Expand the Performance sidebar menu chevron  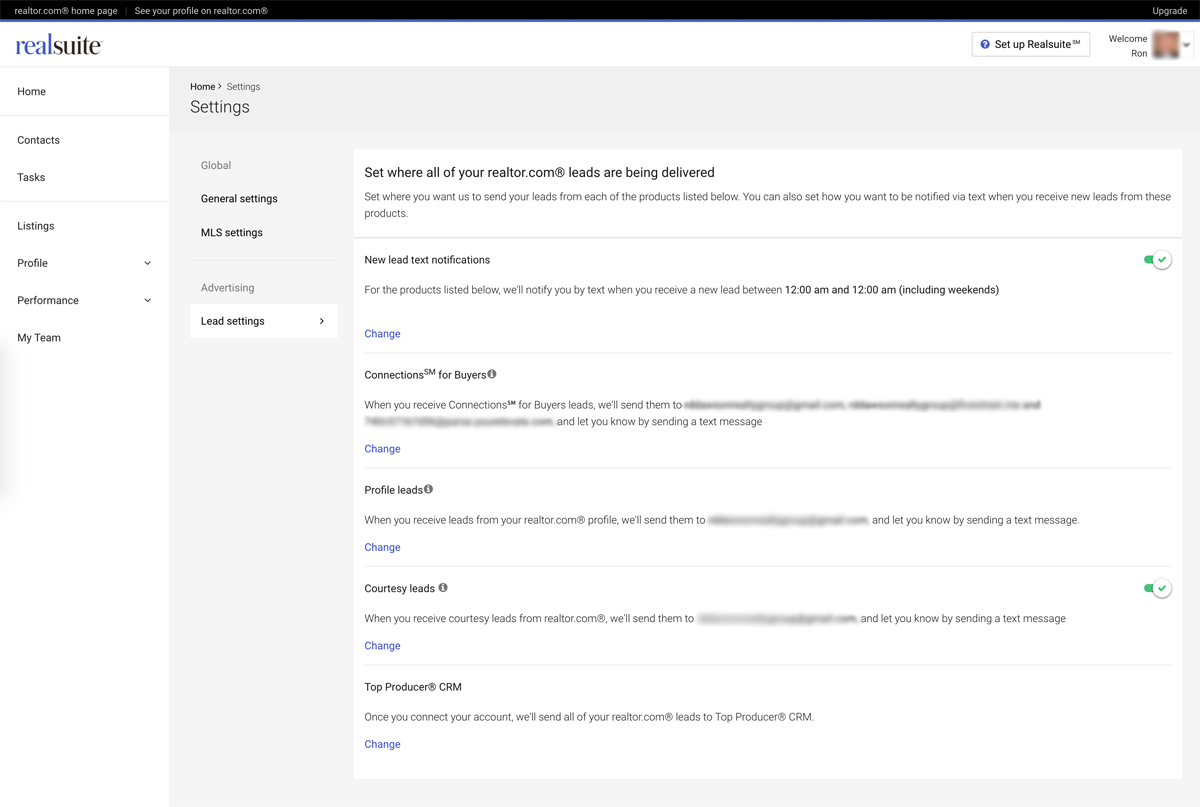click(148, 300)
